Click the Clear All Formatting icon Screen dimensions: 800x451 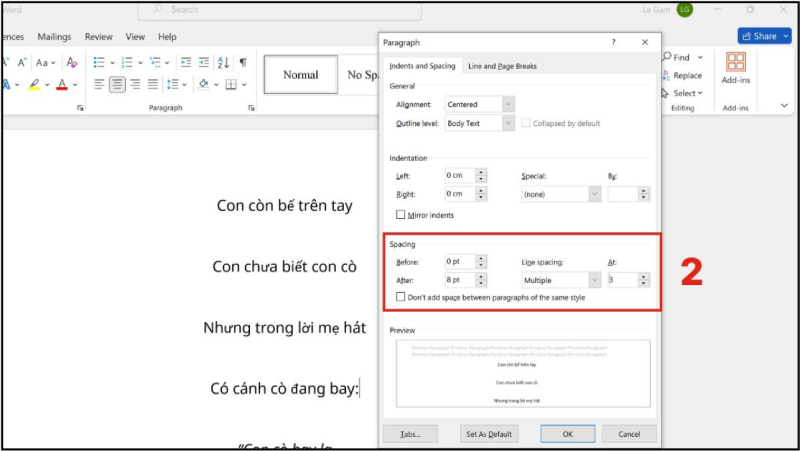pyautogui.click(x=72, y=63)
